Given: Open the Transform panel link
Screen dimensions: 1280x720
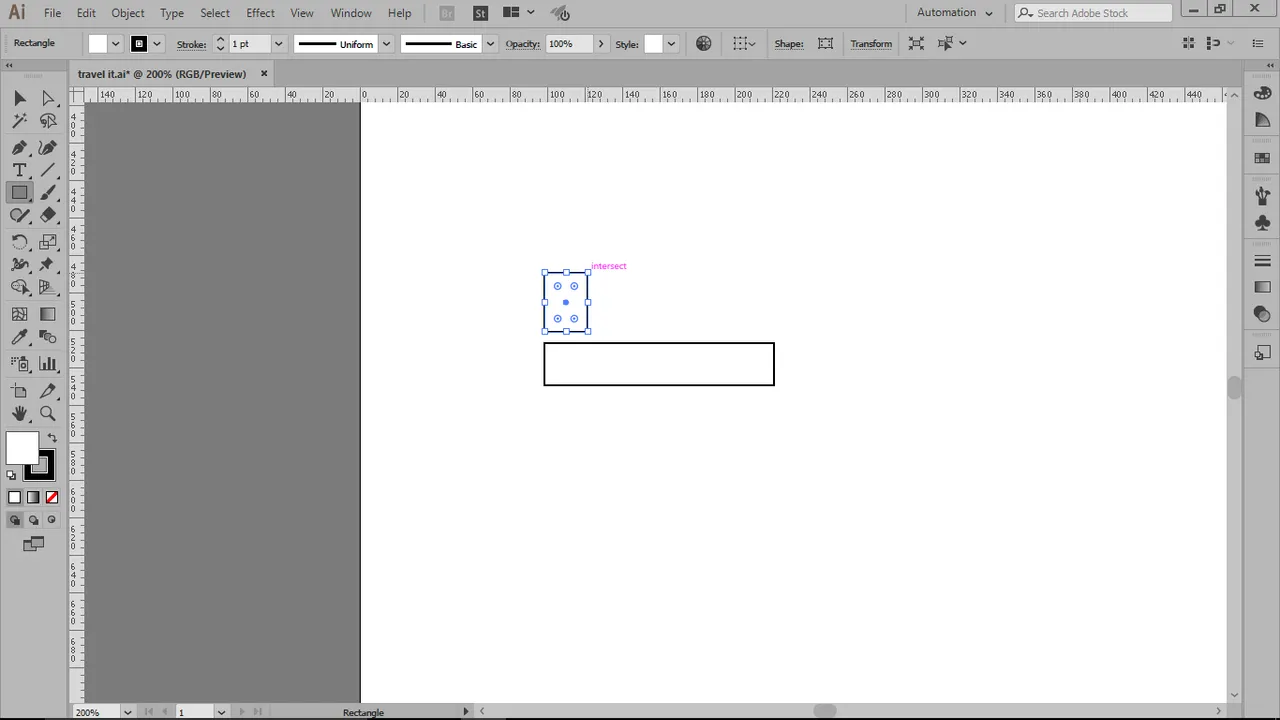Looking at the screenshot, I should click(871, 44).
